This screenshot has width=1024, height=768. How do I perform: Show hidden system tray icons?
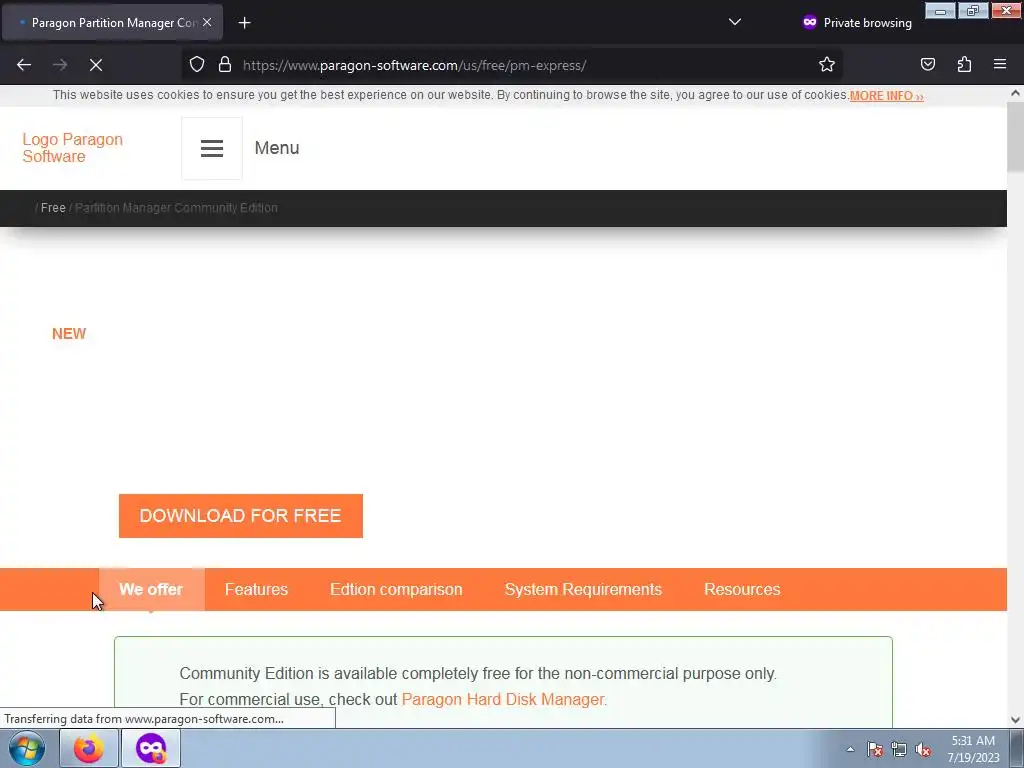point(850,749)
